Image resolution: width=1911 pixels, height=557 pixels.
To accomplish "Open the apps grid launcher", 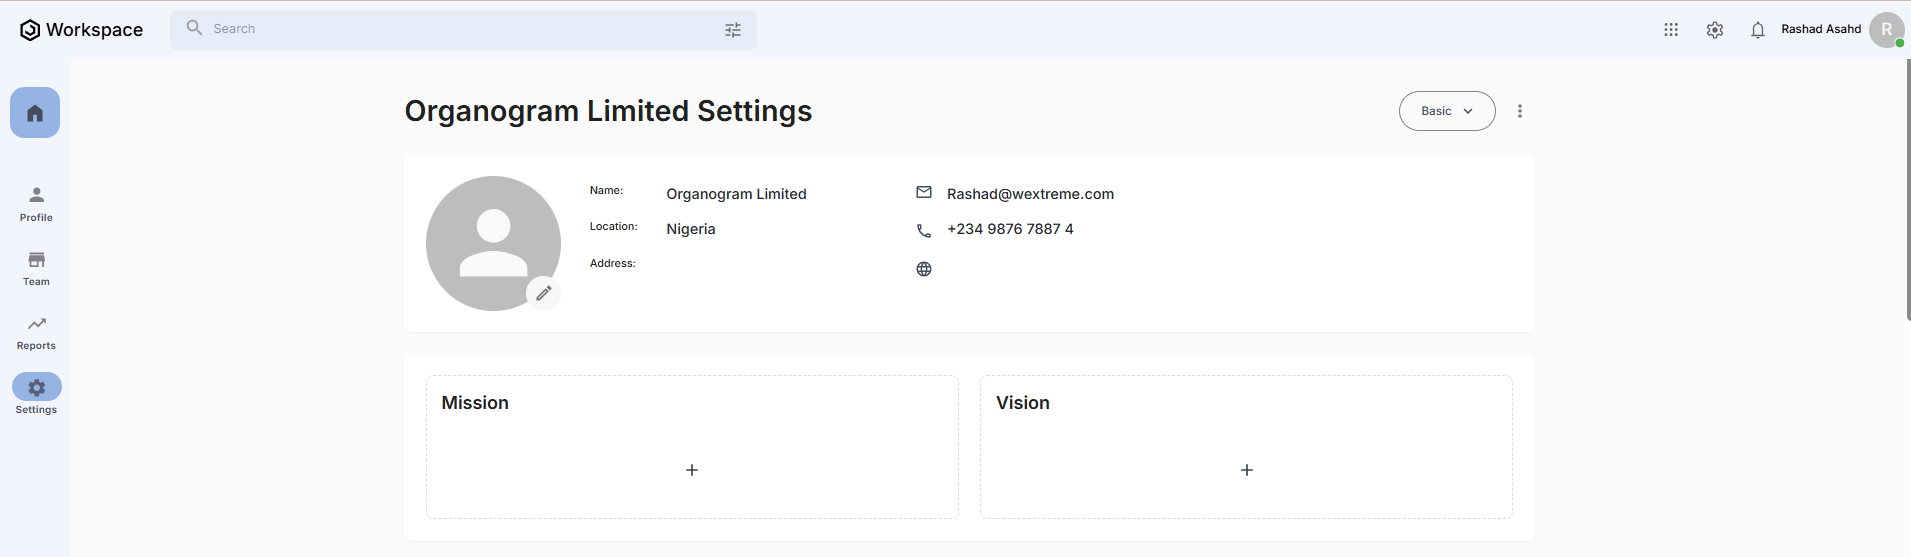I will 1670,30.
